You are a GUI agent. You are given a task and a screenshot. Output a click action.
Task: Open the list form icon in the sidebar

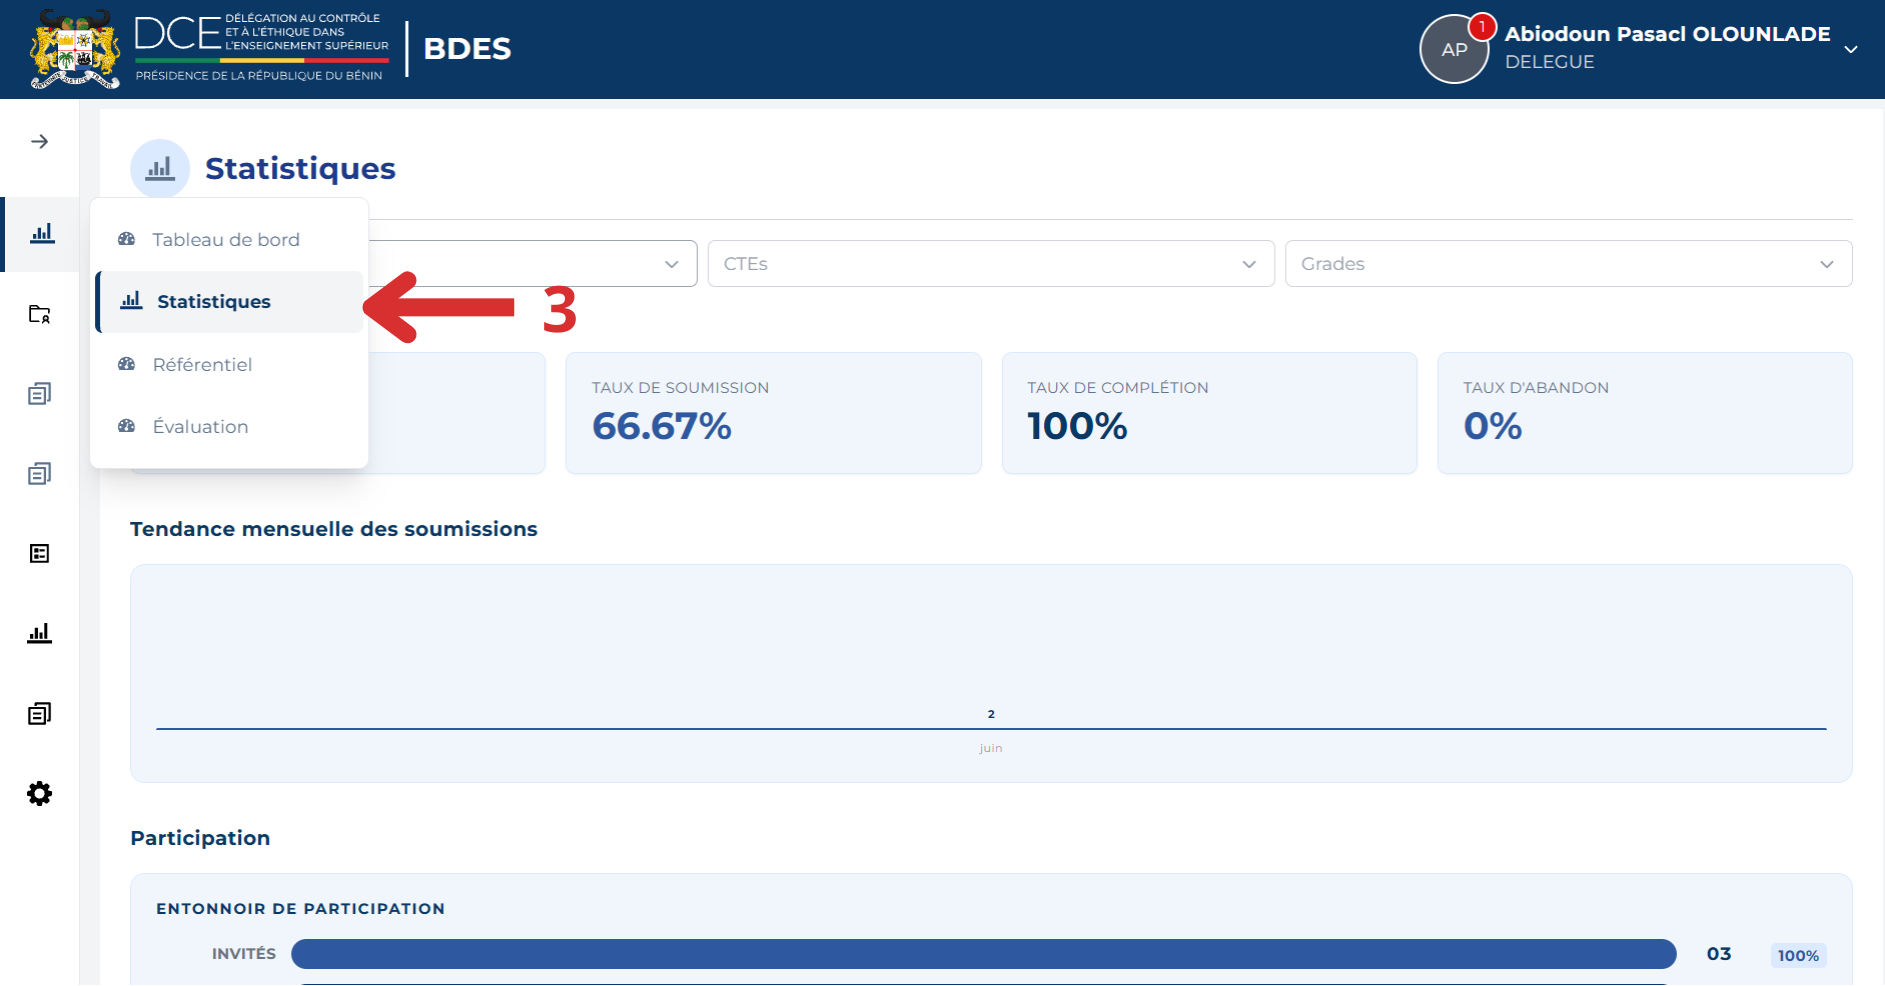(x=40, y=554)
